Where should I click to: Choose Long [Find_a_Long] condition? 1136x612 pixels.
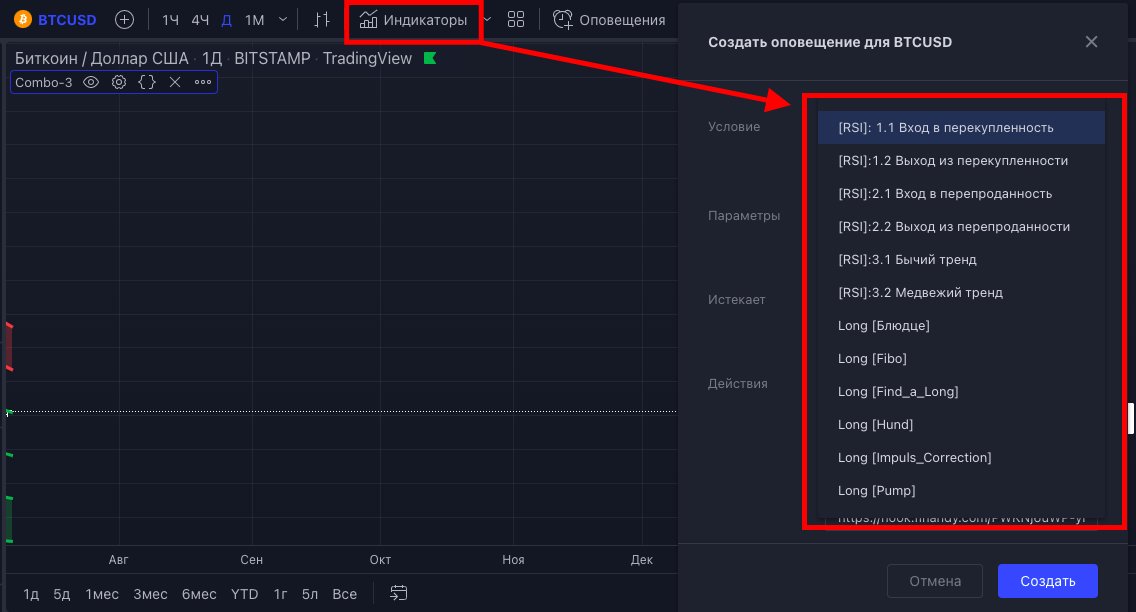[961, 392]
